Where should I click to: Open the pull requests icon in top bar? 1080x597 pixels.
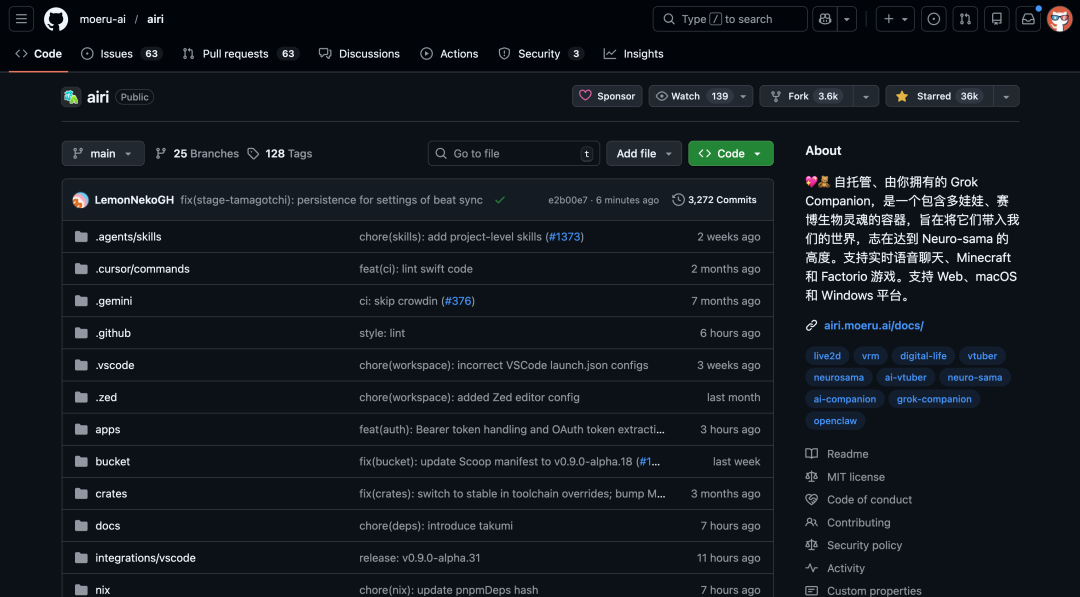click(965, 19)
